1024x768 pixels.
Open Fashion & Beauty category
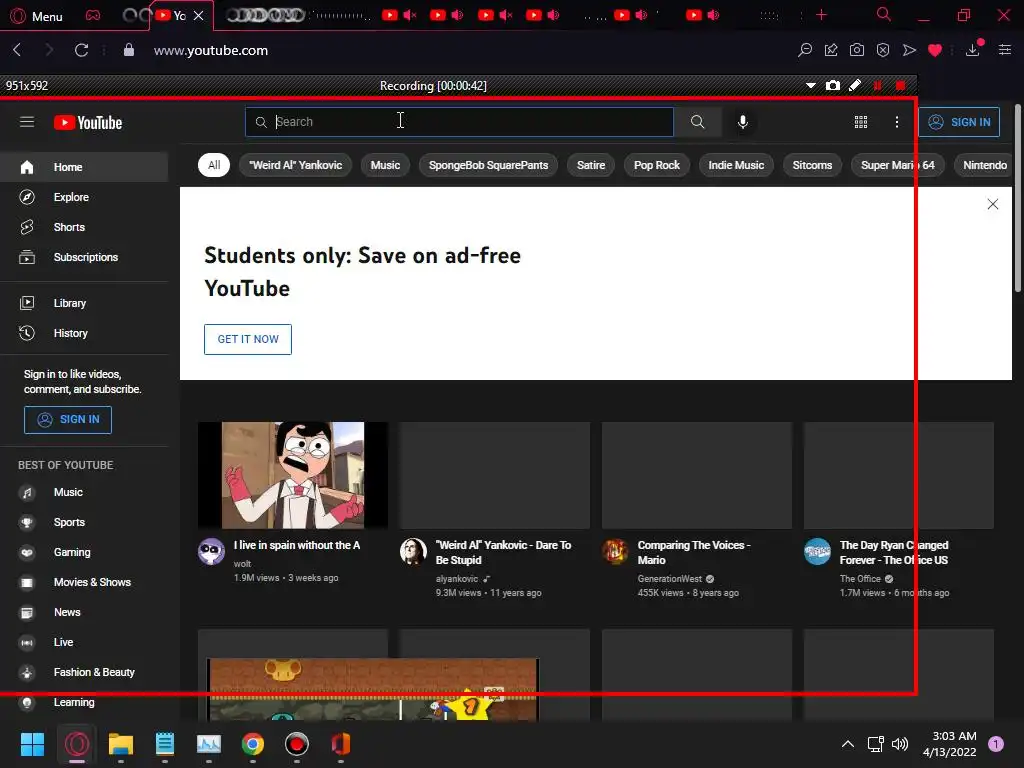(x=84, y=672)
